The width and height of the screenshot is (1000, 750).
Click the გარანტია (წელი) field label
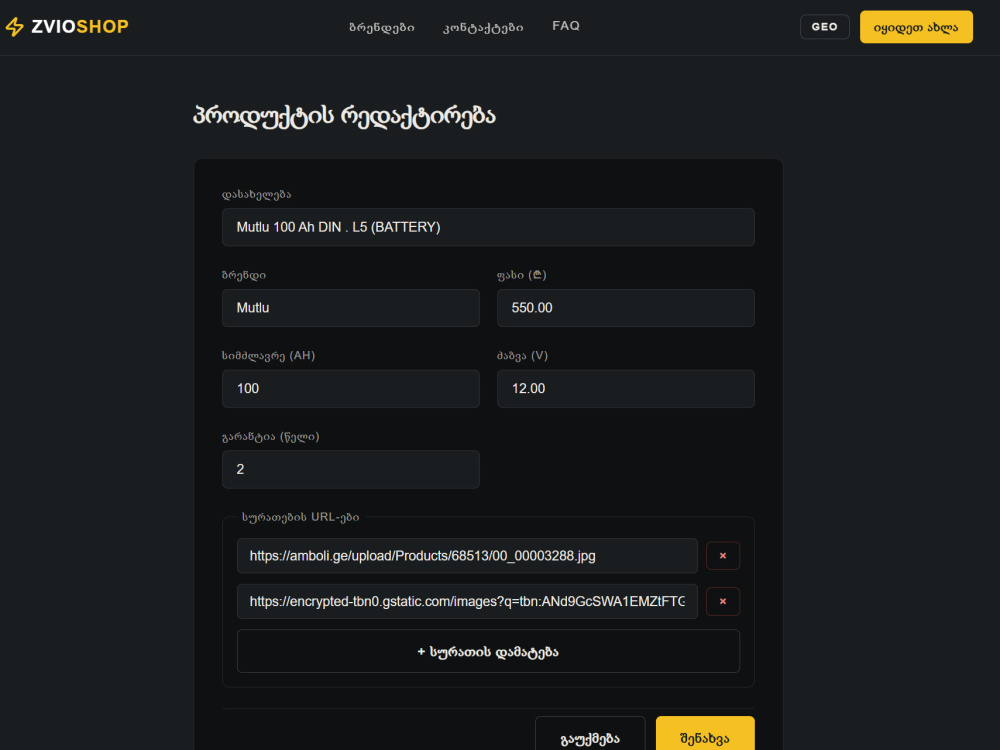pyautogui.click(x=270, y=437)
